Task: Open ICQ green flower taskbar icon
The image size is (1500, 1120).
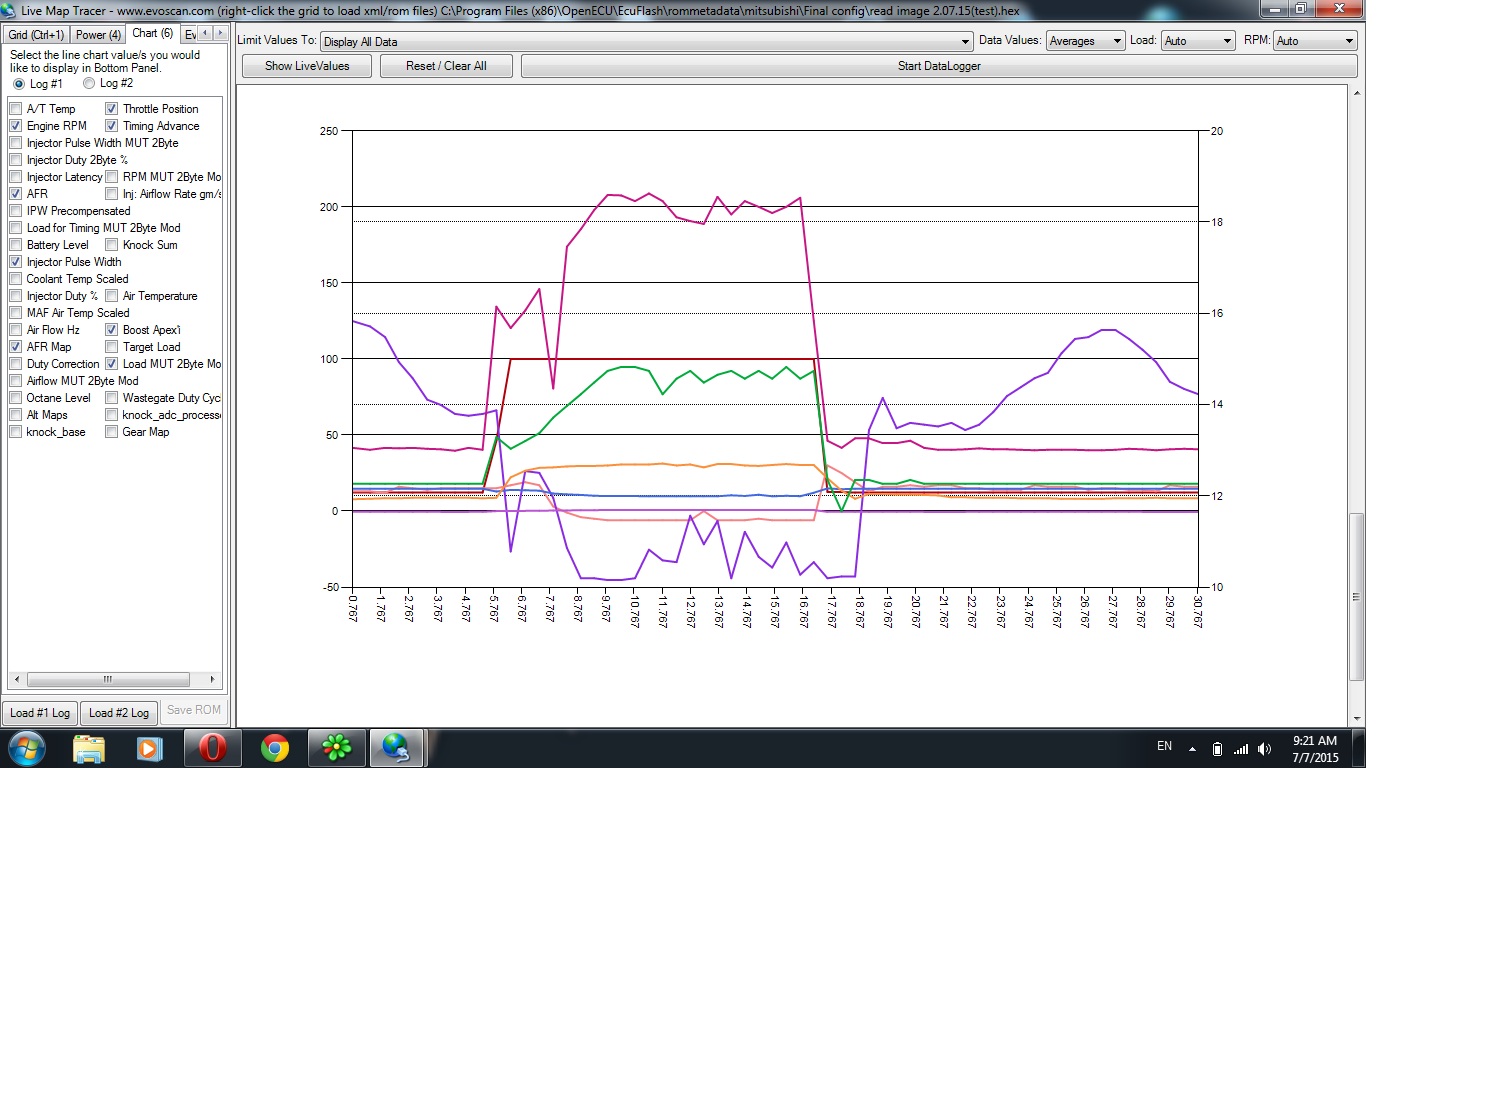Action: (x=337, y=748)
